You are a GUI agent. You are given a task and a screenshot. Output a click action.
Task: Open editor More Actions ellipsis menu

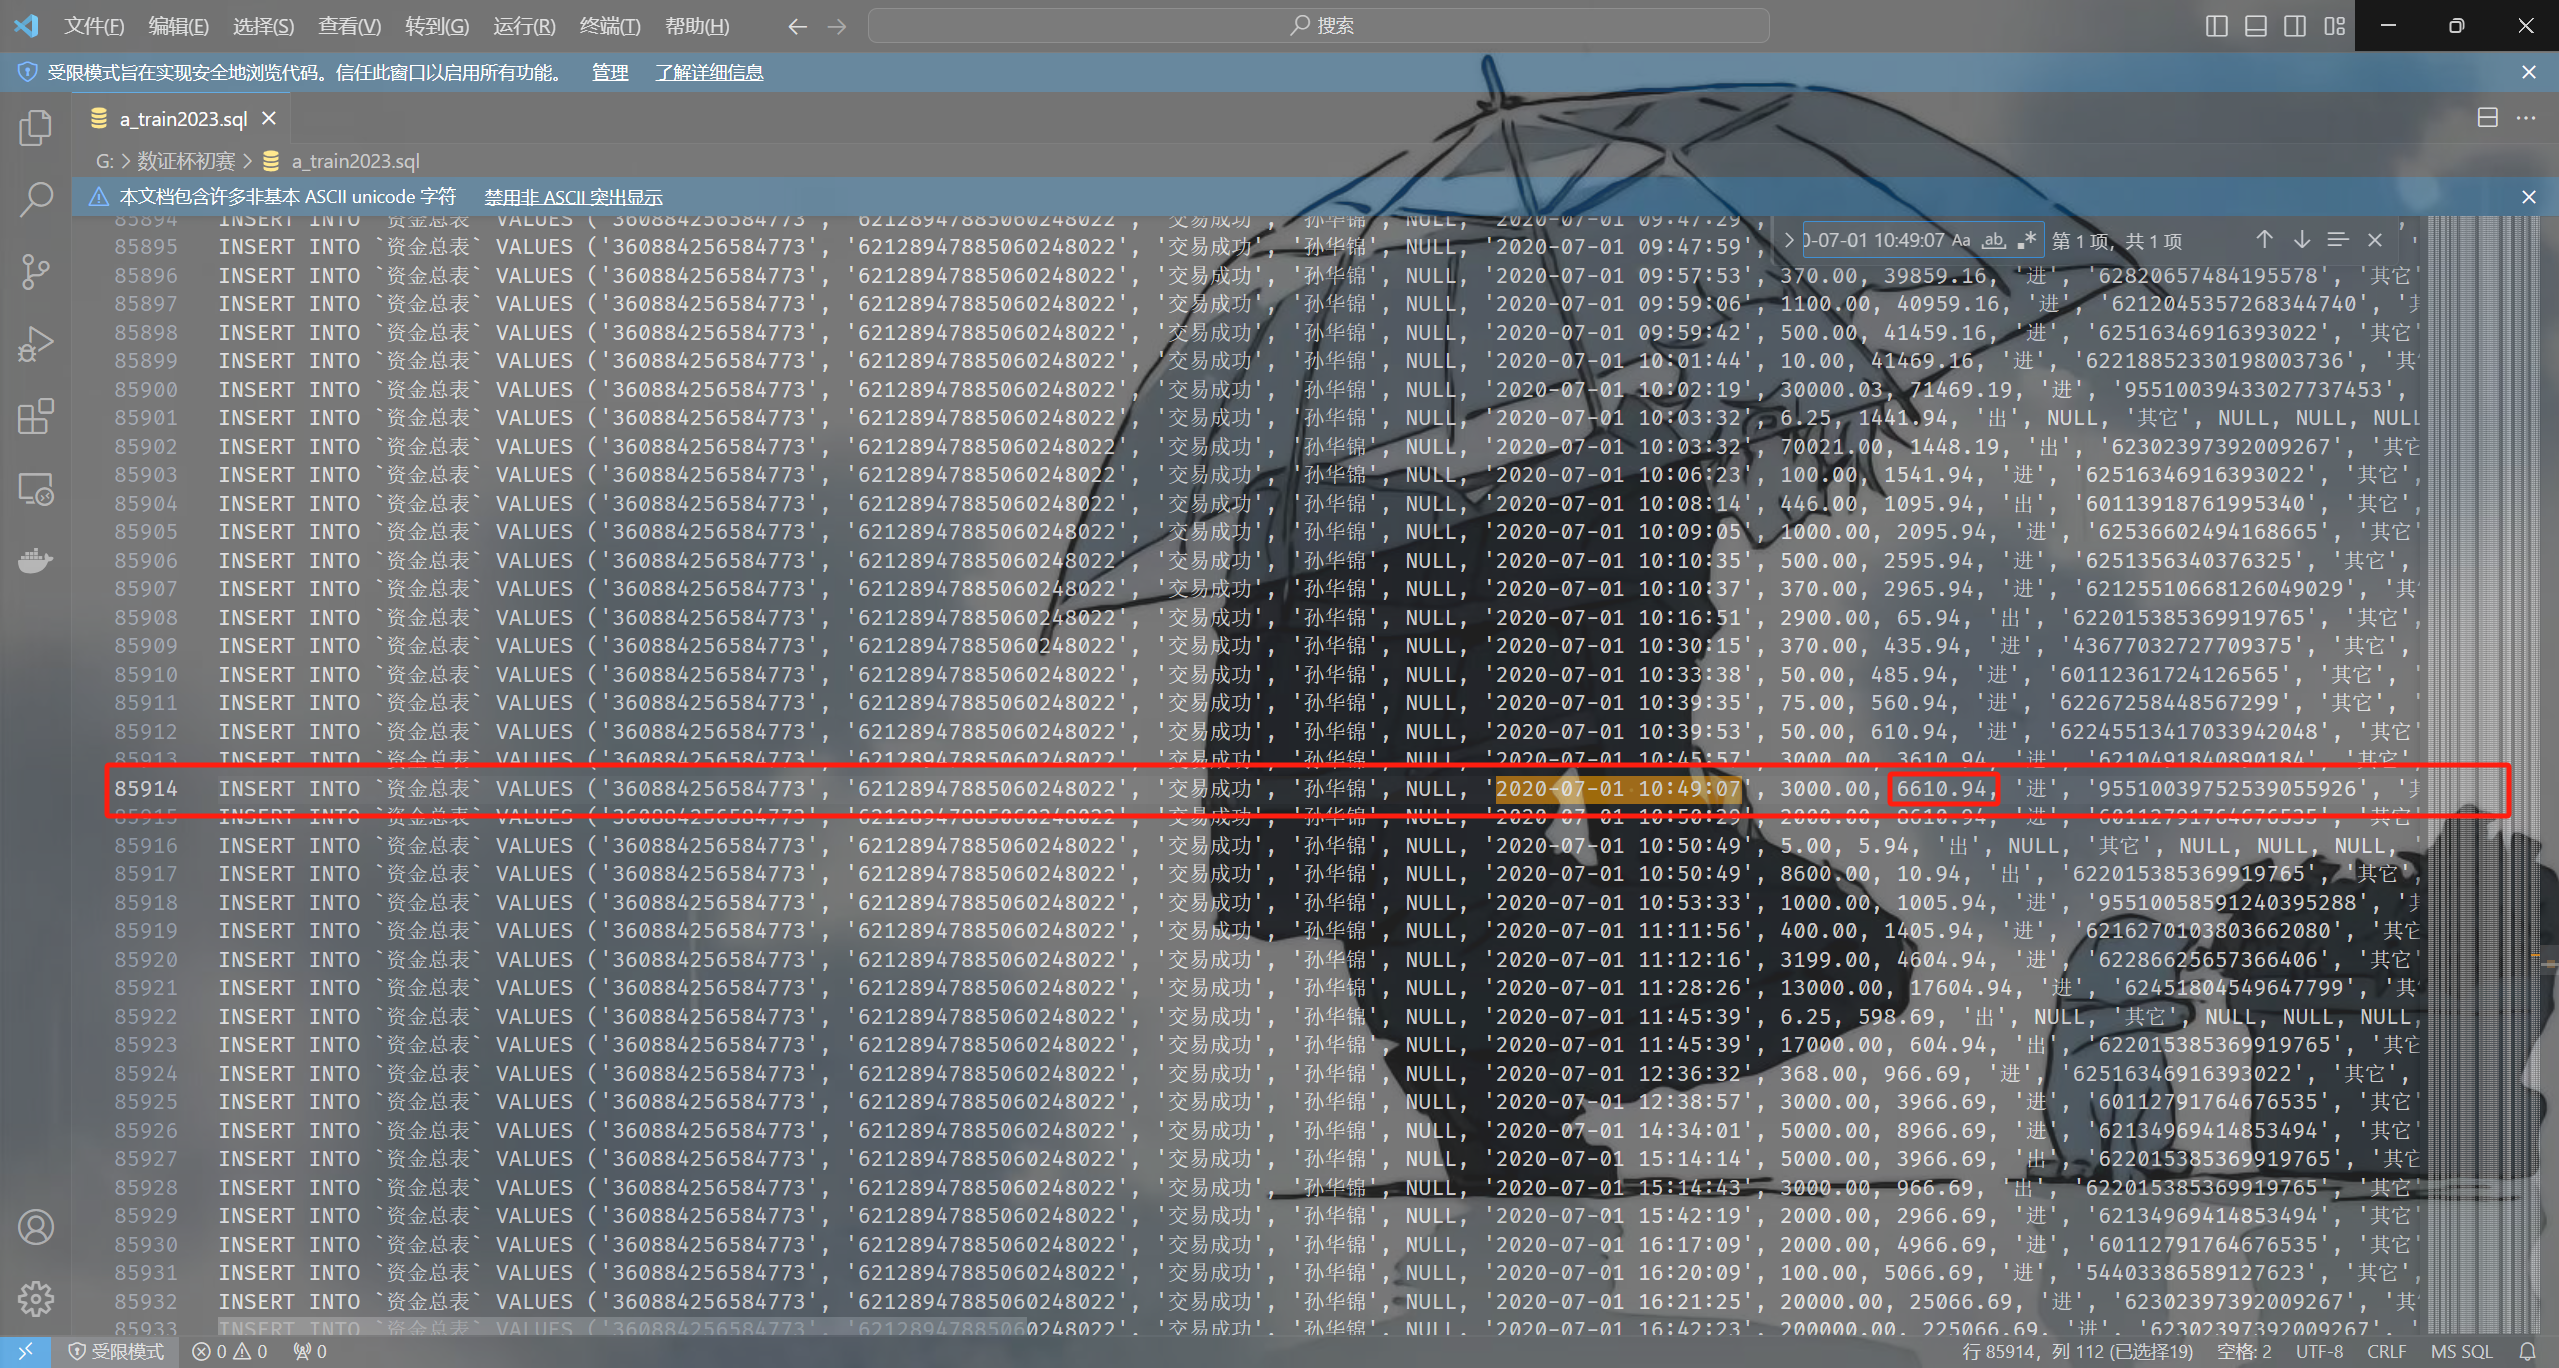pyautogui.click(x=2527, y=118)
